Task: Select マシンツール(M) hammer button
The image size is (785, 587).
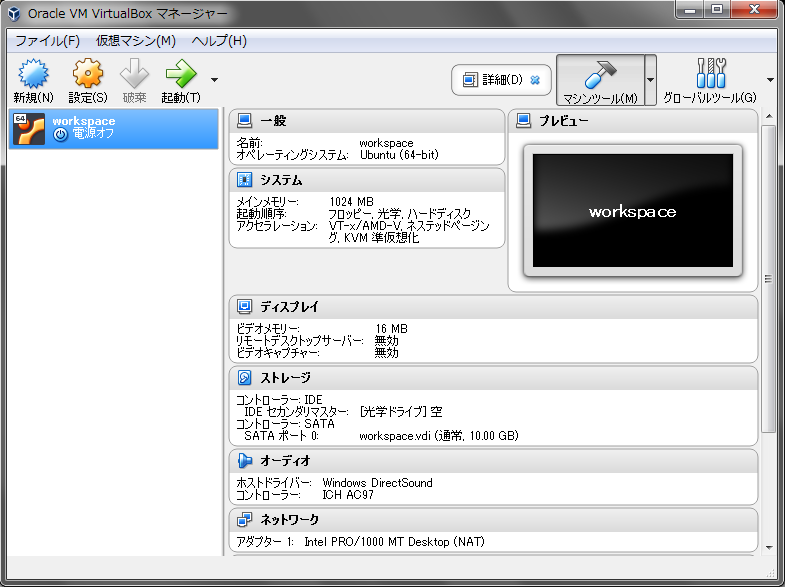Action: tap(600, 80)
